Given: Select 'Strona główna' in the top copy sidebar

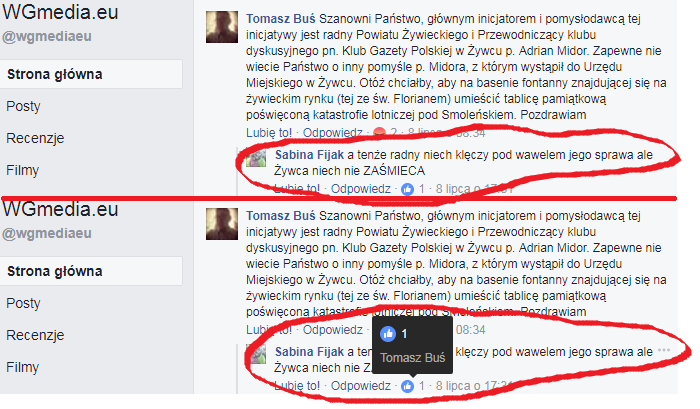Looking at the screenshot, I should pyautogui.click(x=91, y=74).
